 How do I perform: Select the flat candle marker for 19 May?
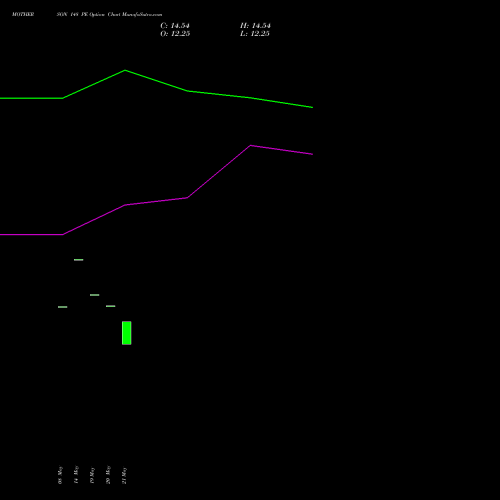pyautogui.click(x=95, y=295)
